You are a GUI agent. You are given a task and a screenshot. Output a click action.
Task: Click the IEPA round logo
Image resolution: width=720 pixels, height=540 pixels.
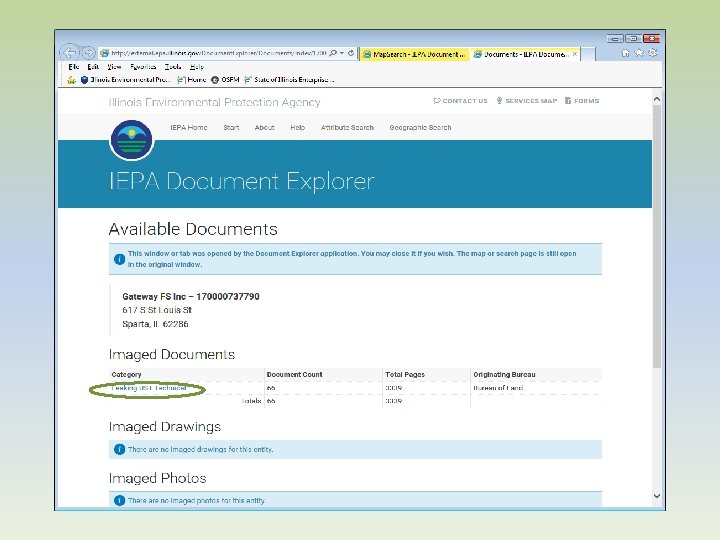[131, 140]
